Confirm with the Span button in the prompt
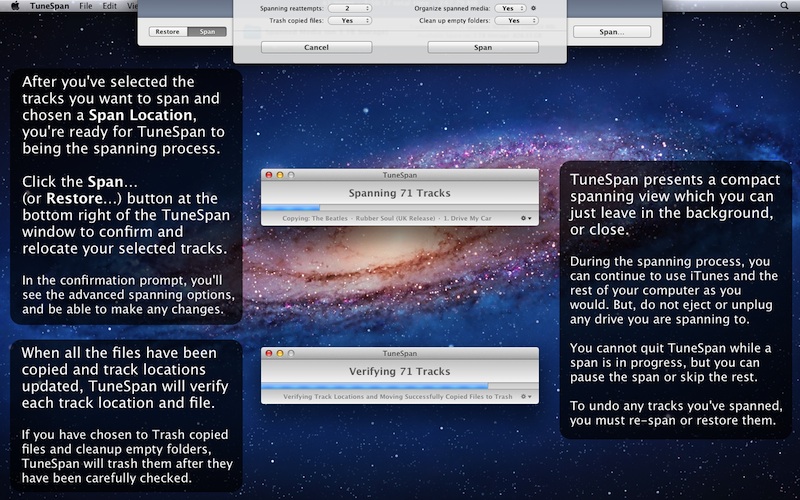Image resolution: width=800 pixels, height=500 pixels. coord(482,47)
